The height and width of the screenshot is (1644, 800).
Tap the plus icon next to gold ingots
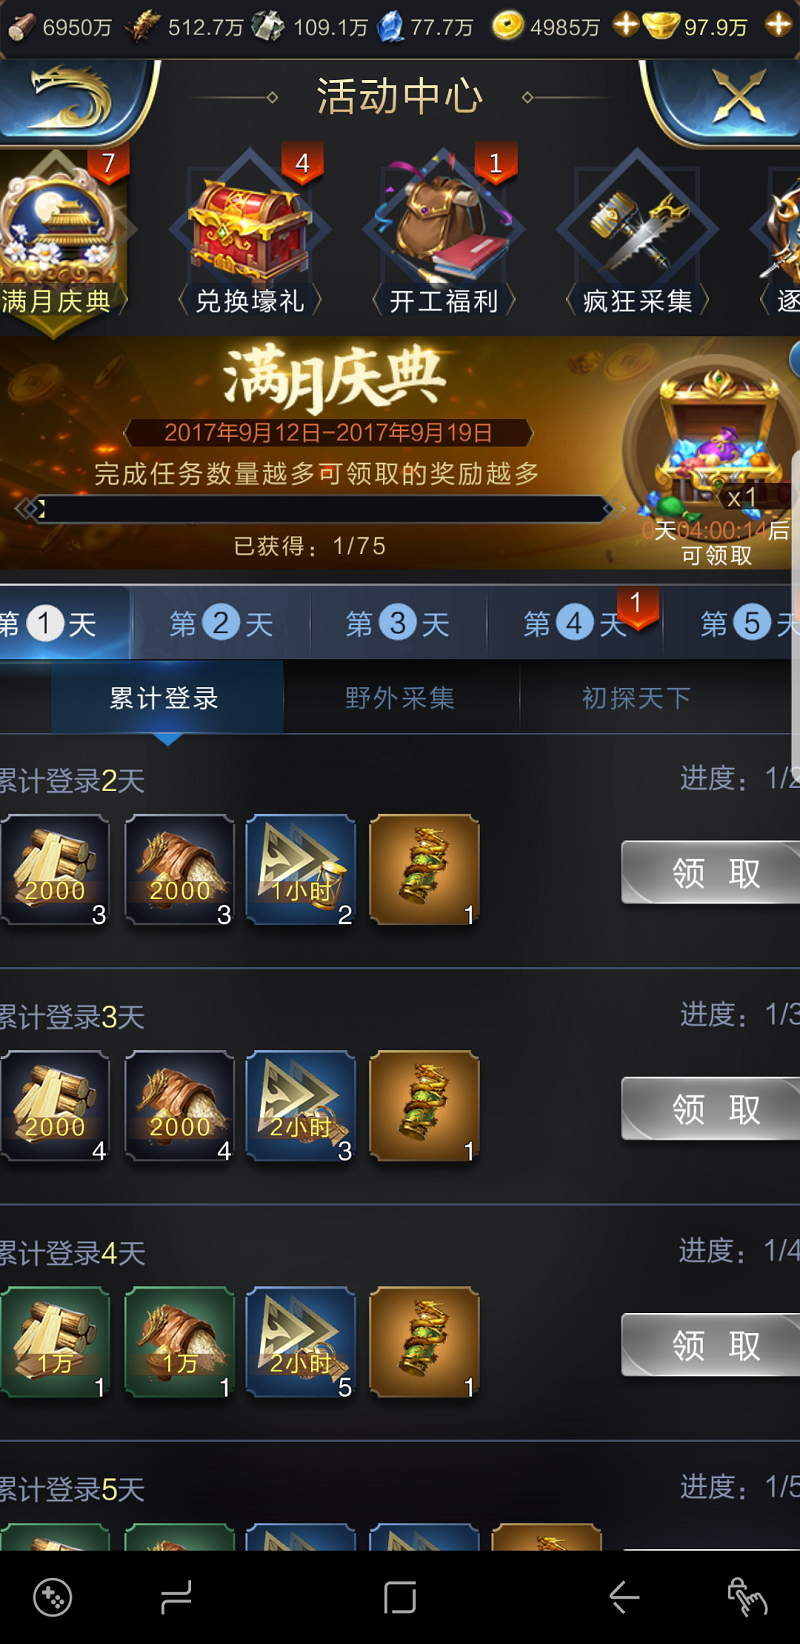tap(779, 24)
